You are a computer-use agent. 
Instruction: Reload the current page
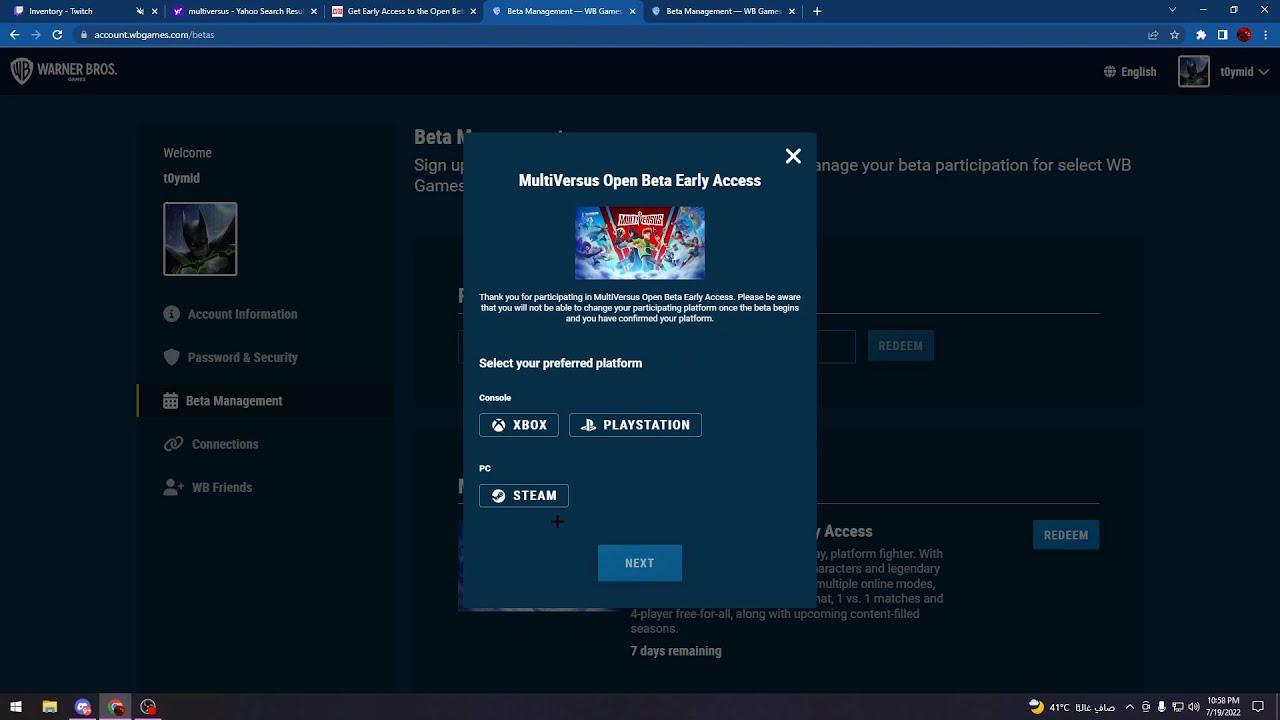57,34
